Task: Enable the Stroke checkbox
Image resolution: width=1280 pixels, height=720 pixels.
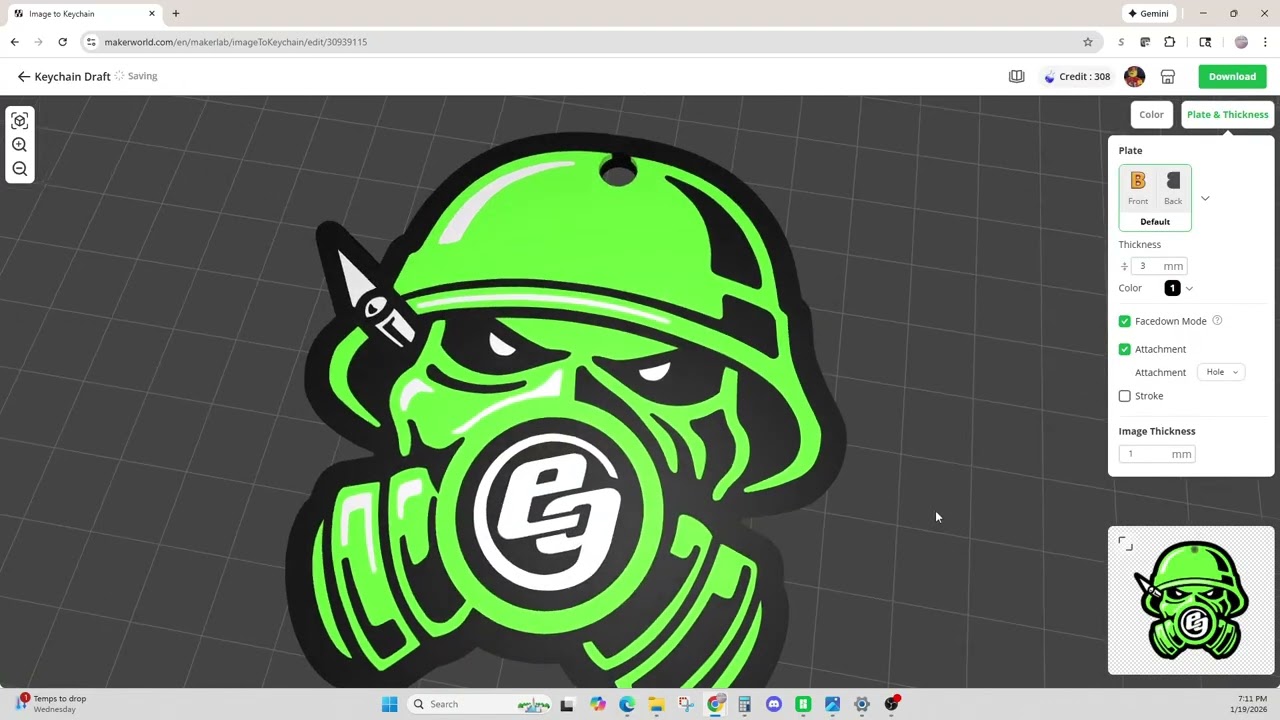Action: [x=1124, y=396]
